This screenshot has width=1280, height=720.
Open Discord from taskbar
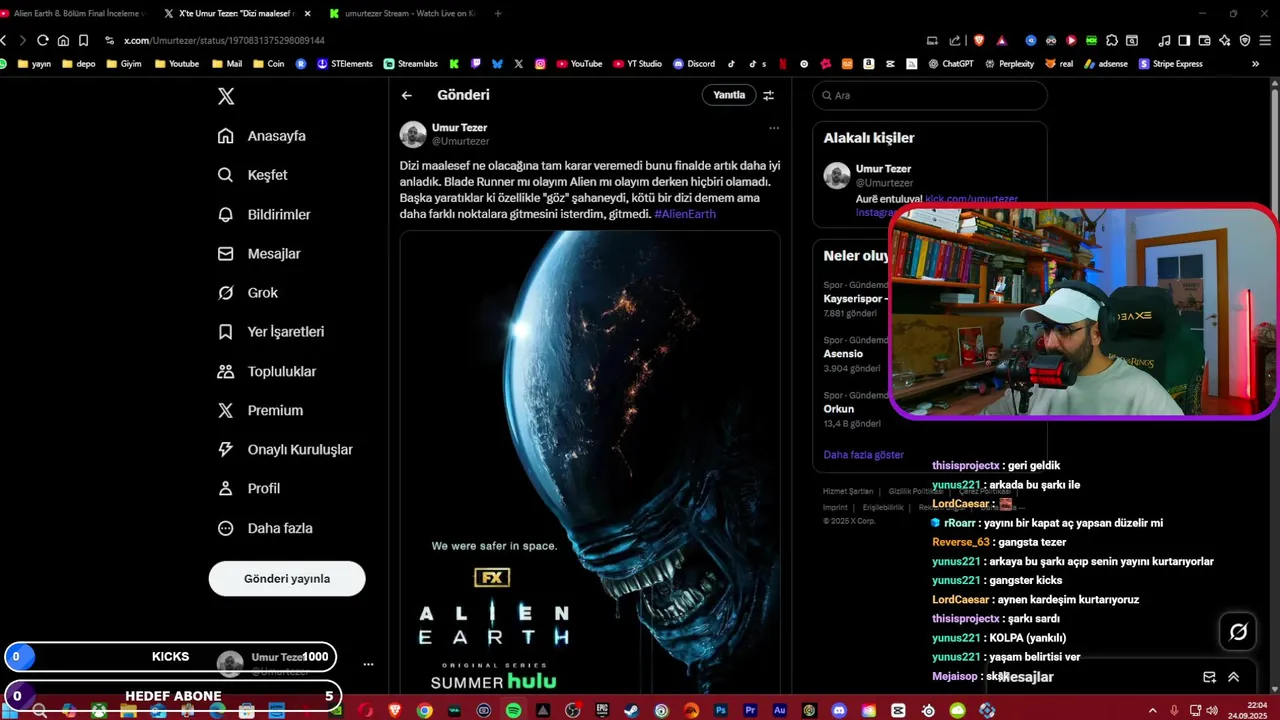[839, 710]
